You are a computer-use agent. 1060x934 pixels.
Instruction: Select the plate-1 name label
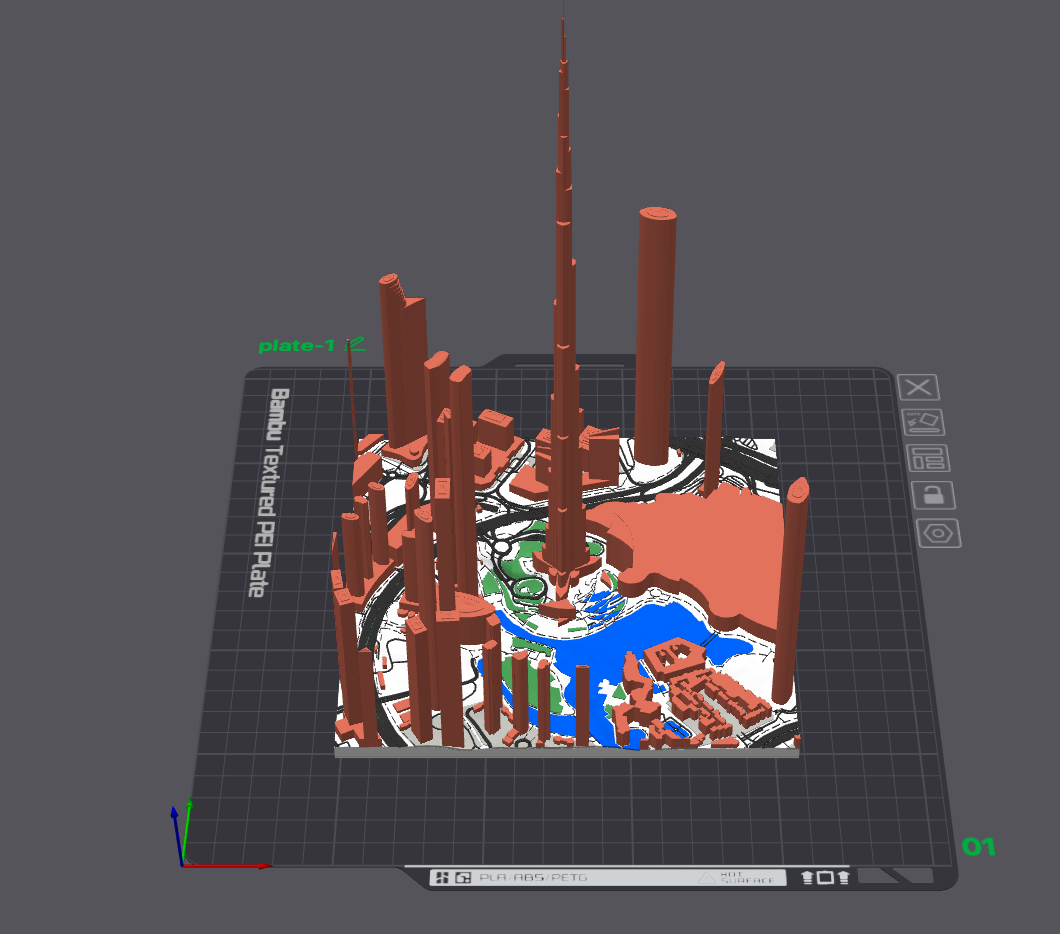(297, 346)
